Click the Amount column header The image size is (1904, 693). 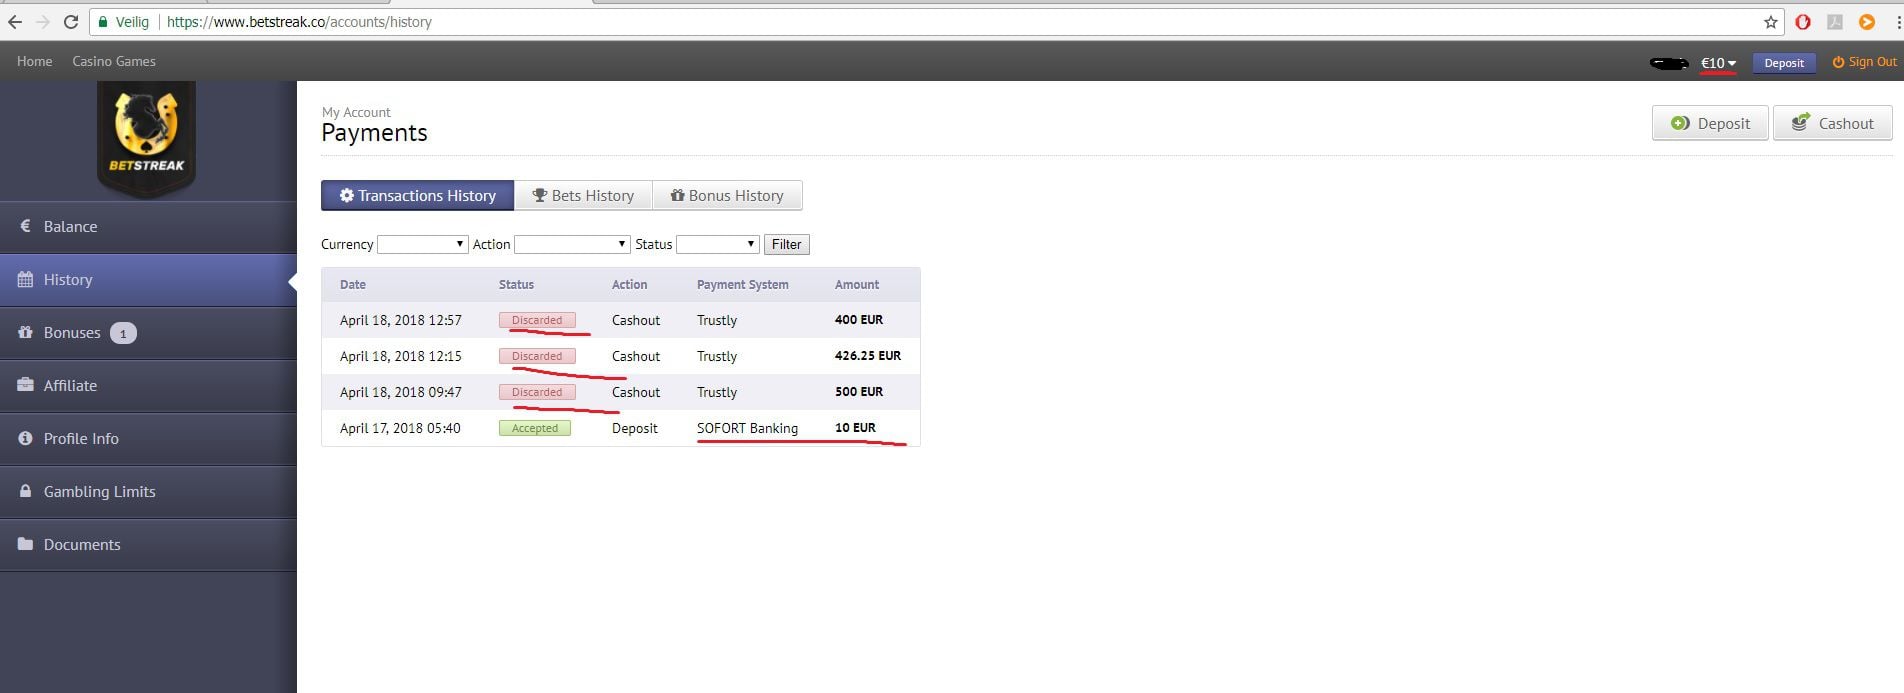pyautogui.click(x=857, y=284)
